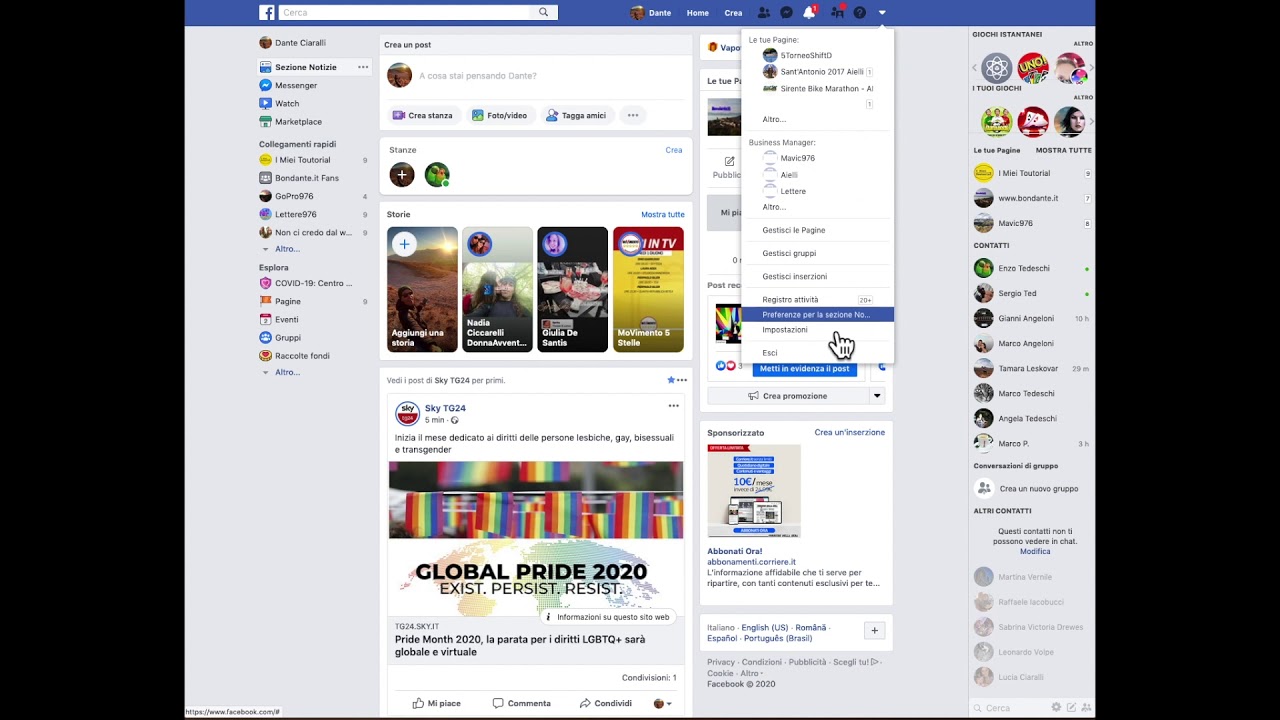Click the Facebook logo icon

coord(267,13)
